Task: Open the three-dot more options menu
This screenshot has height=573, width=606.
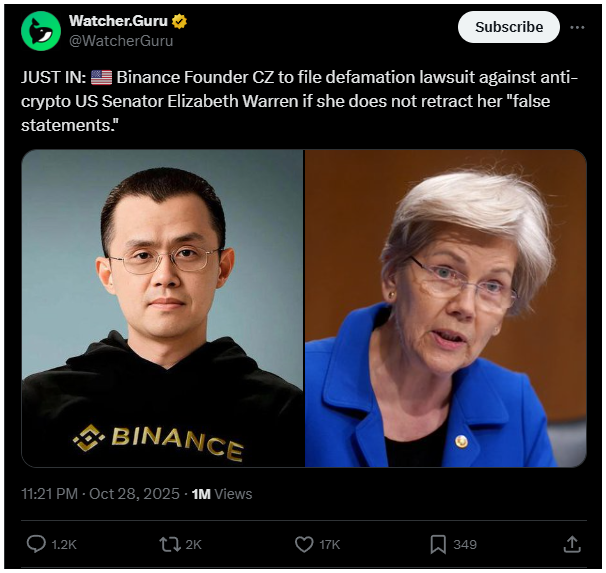Action: 577,27
